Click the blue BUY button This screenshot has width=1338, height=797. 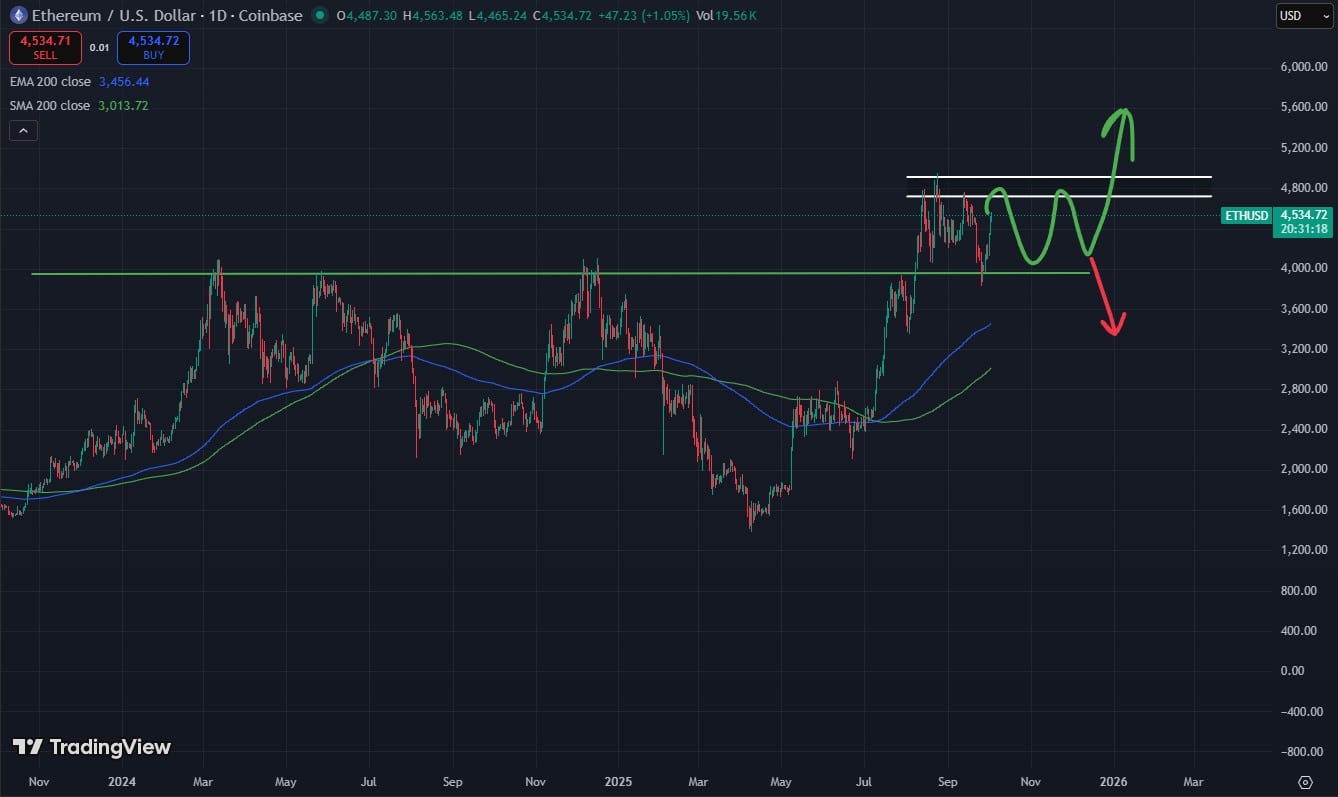pyautogui.click(x=152, y=47)
